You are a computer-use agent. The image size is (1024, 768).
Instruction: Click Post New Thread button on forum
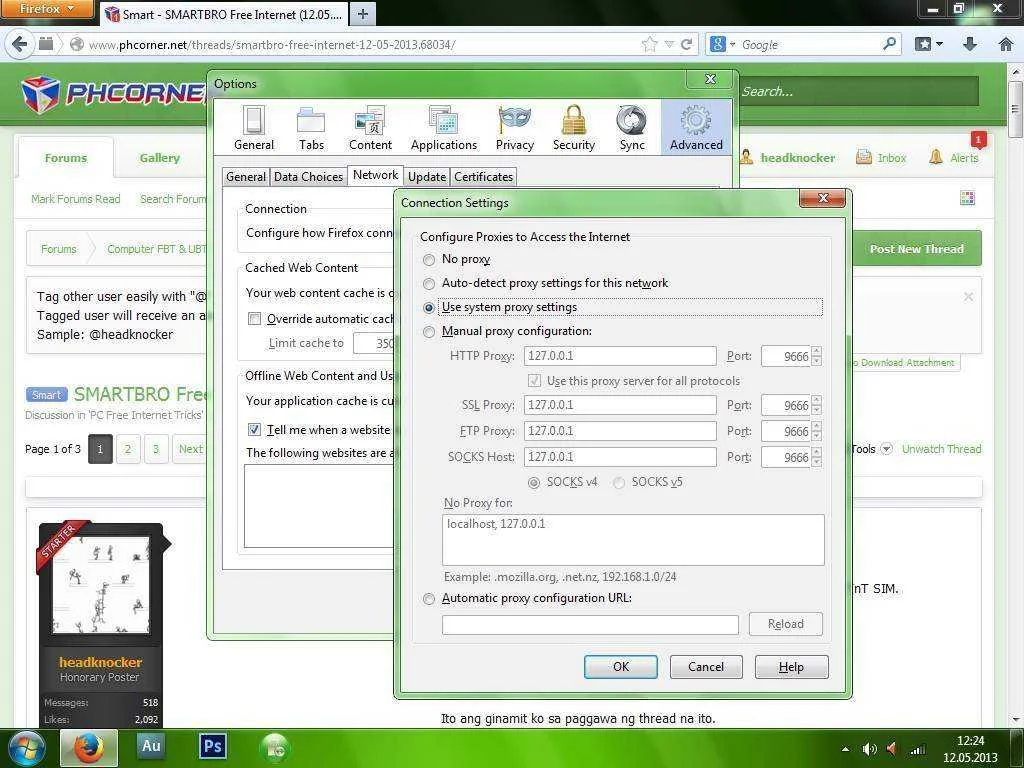point(916,249)
